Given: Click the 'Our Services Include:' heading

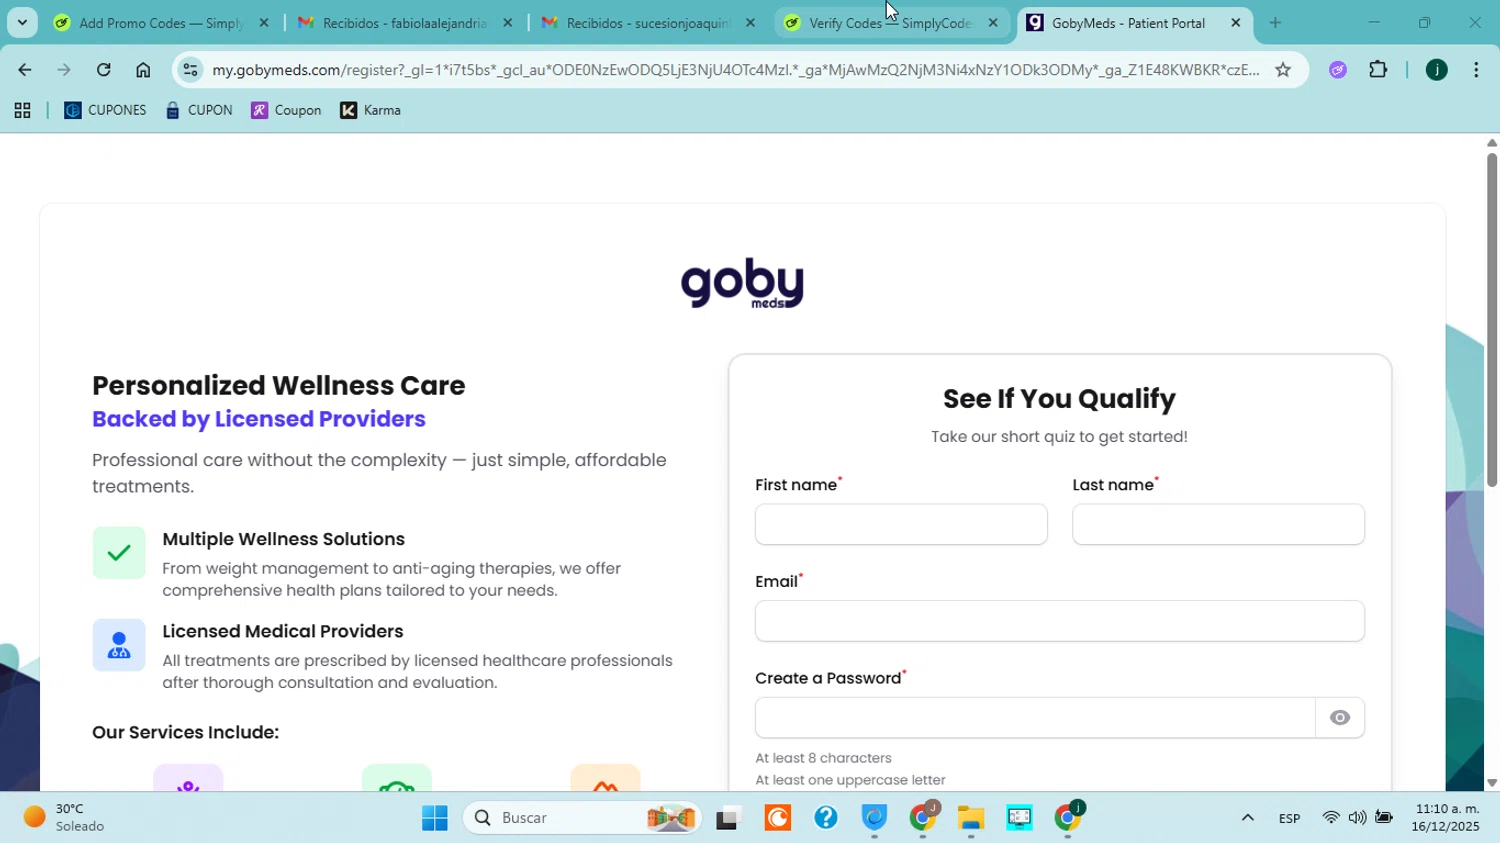Looking at the screenshot, I should (x=185, y=732).
